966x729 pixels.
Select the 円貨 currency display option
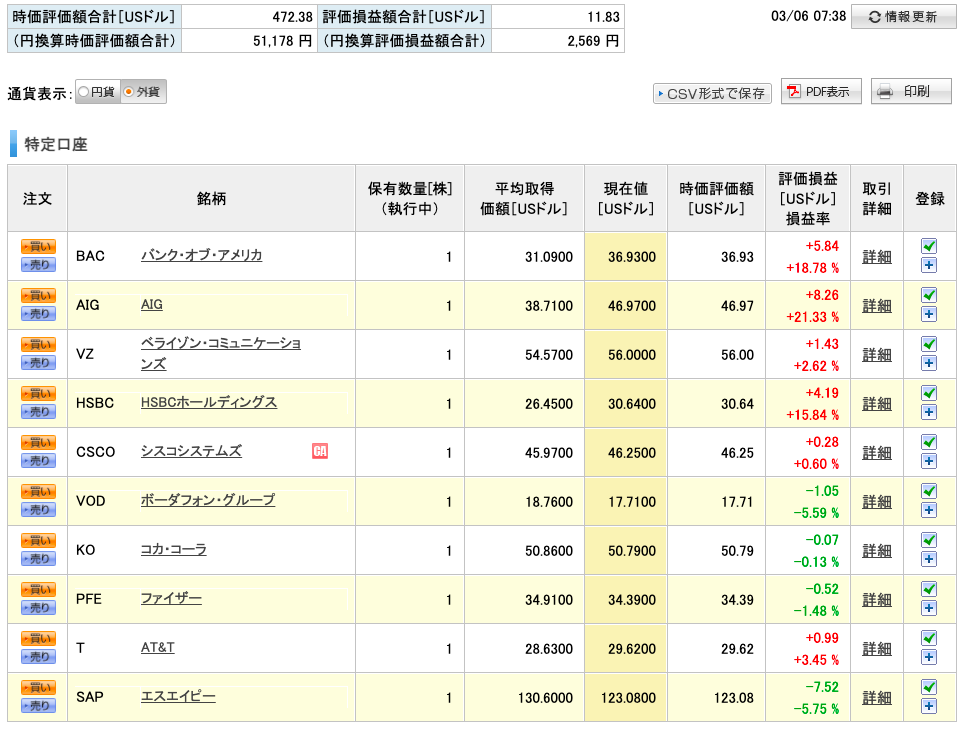click(97, 92)
